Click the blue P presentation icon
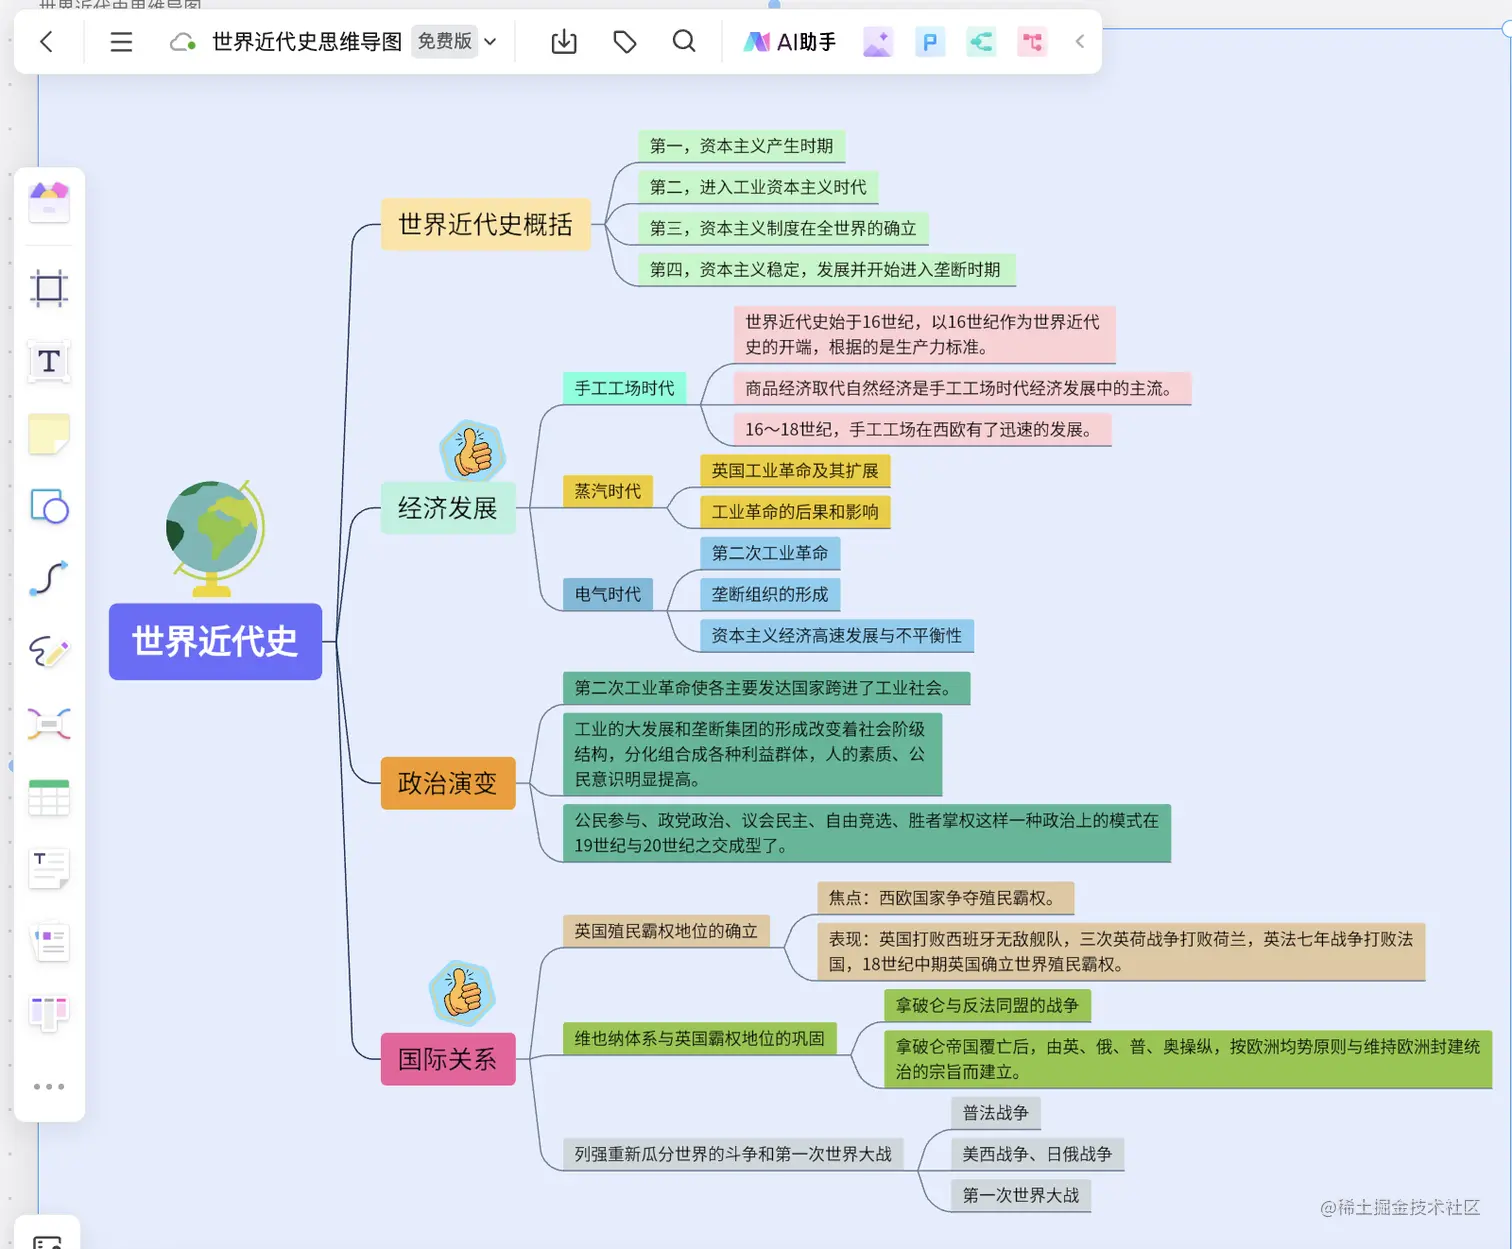The width and height of the screenshot is (1512, 1249). pos(930,42)
